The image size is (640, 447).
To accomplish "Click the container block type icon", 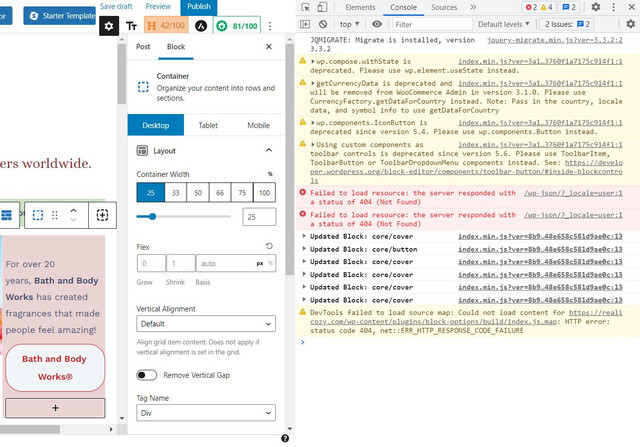I will pos(38,215).
